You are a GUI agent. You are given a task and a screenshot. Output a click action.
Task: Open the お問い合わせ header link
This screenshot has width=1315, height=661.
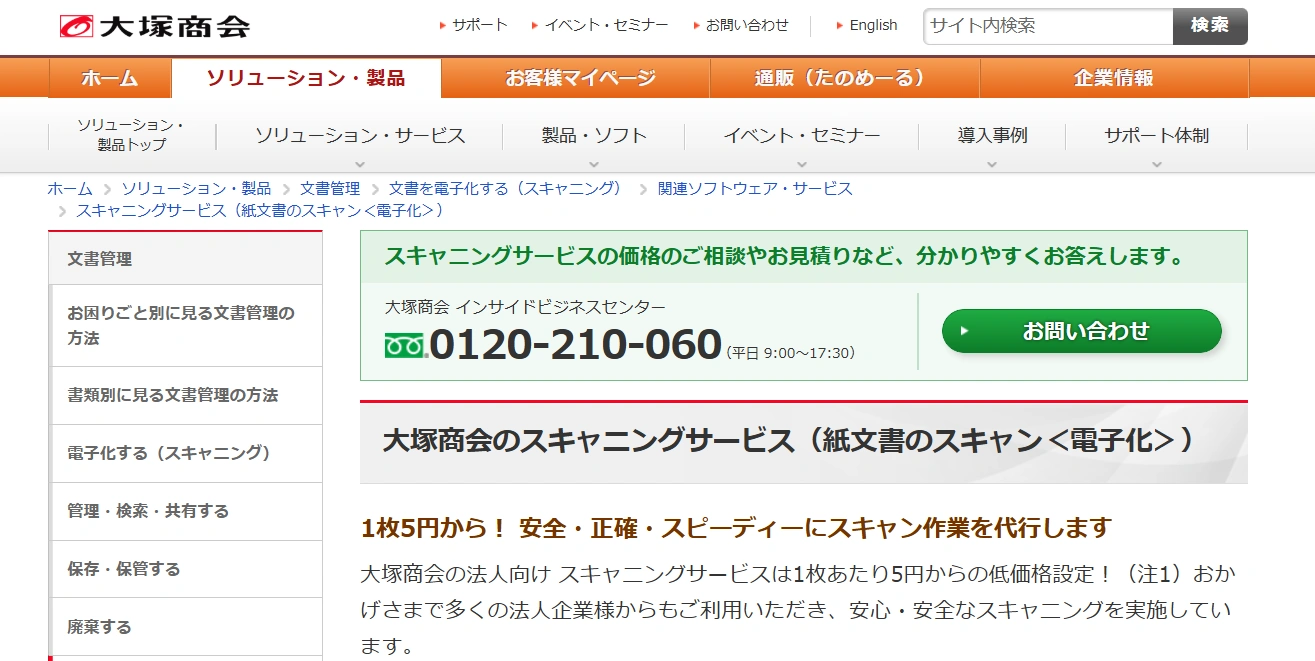click(x=747, y=25)
